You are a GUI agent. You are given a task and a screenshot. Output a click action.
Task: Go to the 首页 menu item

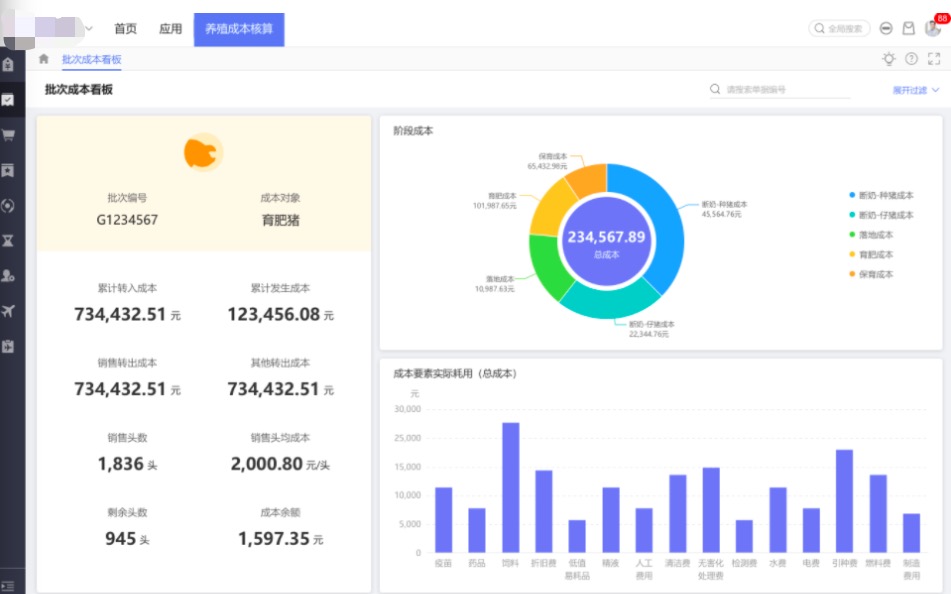point(126,29)
